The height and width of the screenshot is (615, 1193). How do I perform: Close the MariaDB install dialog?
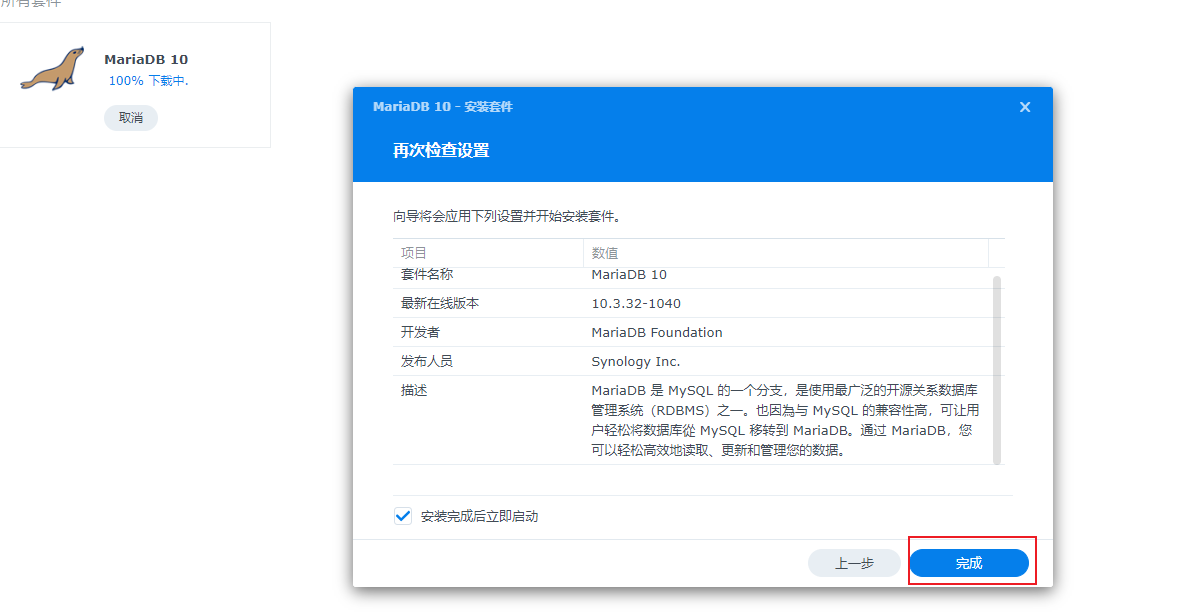tap(1024, 107)
